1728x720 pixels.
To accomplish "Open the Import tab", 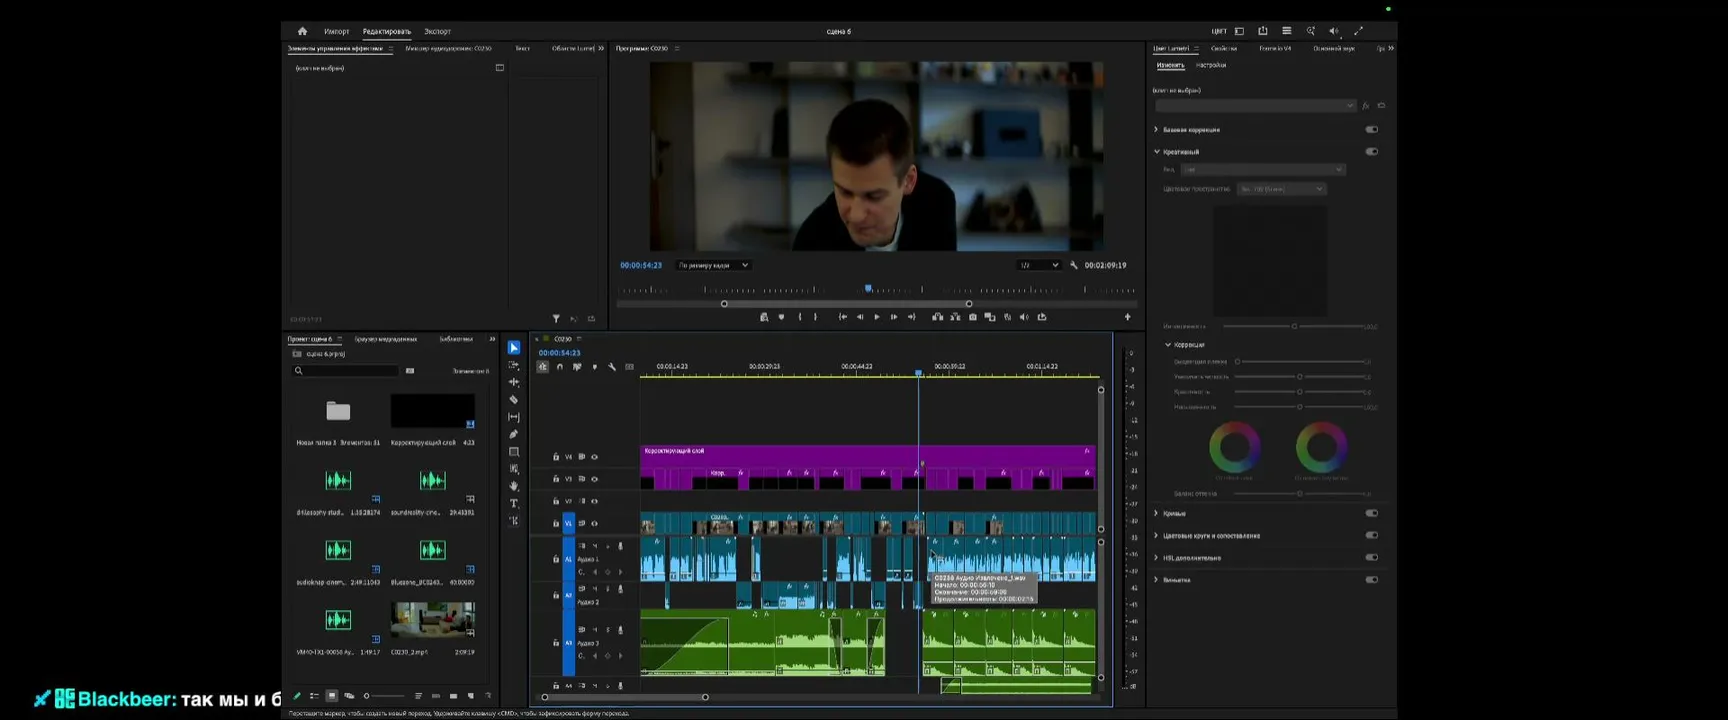I will click(337, 31).
